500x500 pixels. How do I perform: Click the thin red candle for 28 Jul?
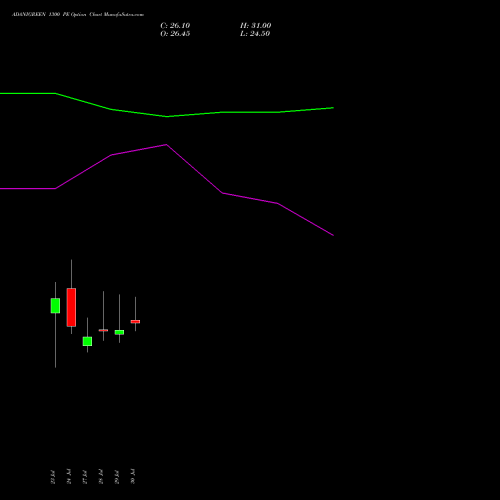coord(103,330)
